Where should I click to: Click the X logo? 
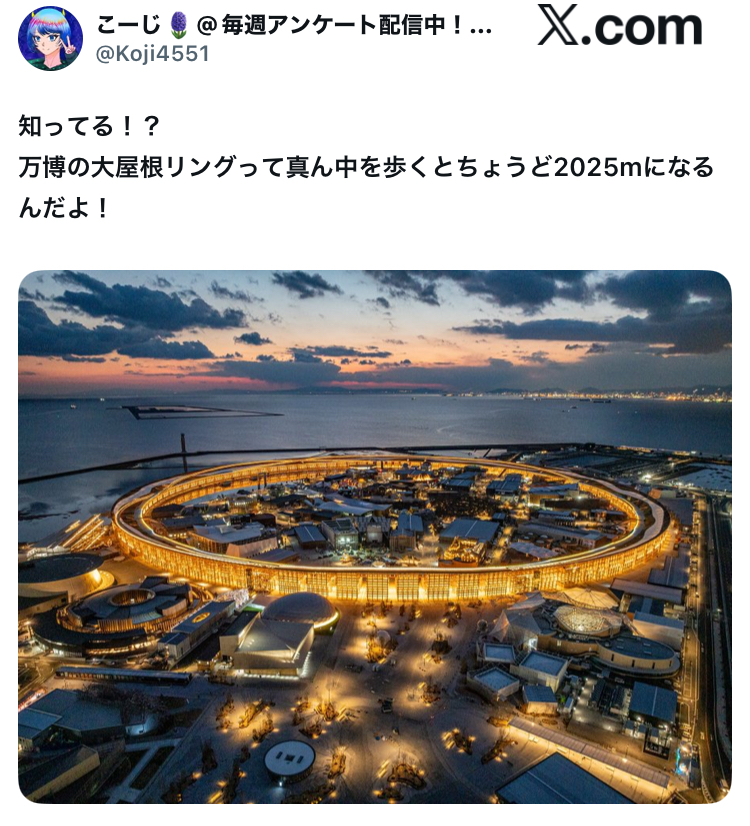point(559,25)
